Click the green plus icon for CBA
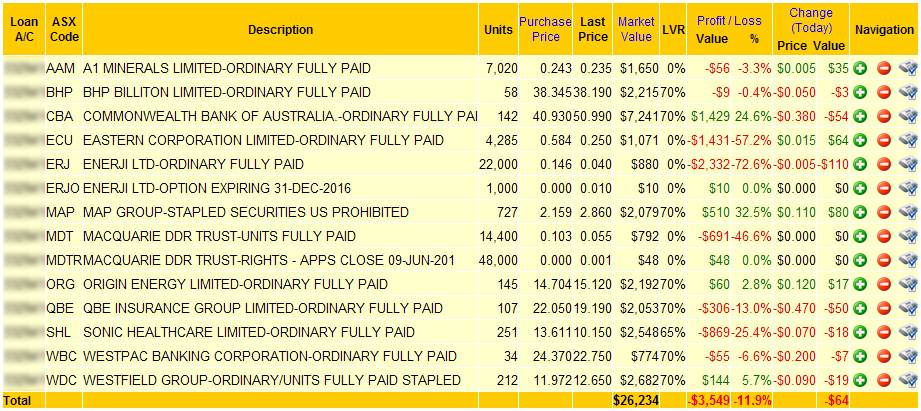 [x=861, y=116]
